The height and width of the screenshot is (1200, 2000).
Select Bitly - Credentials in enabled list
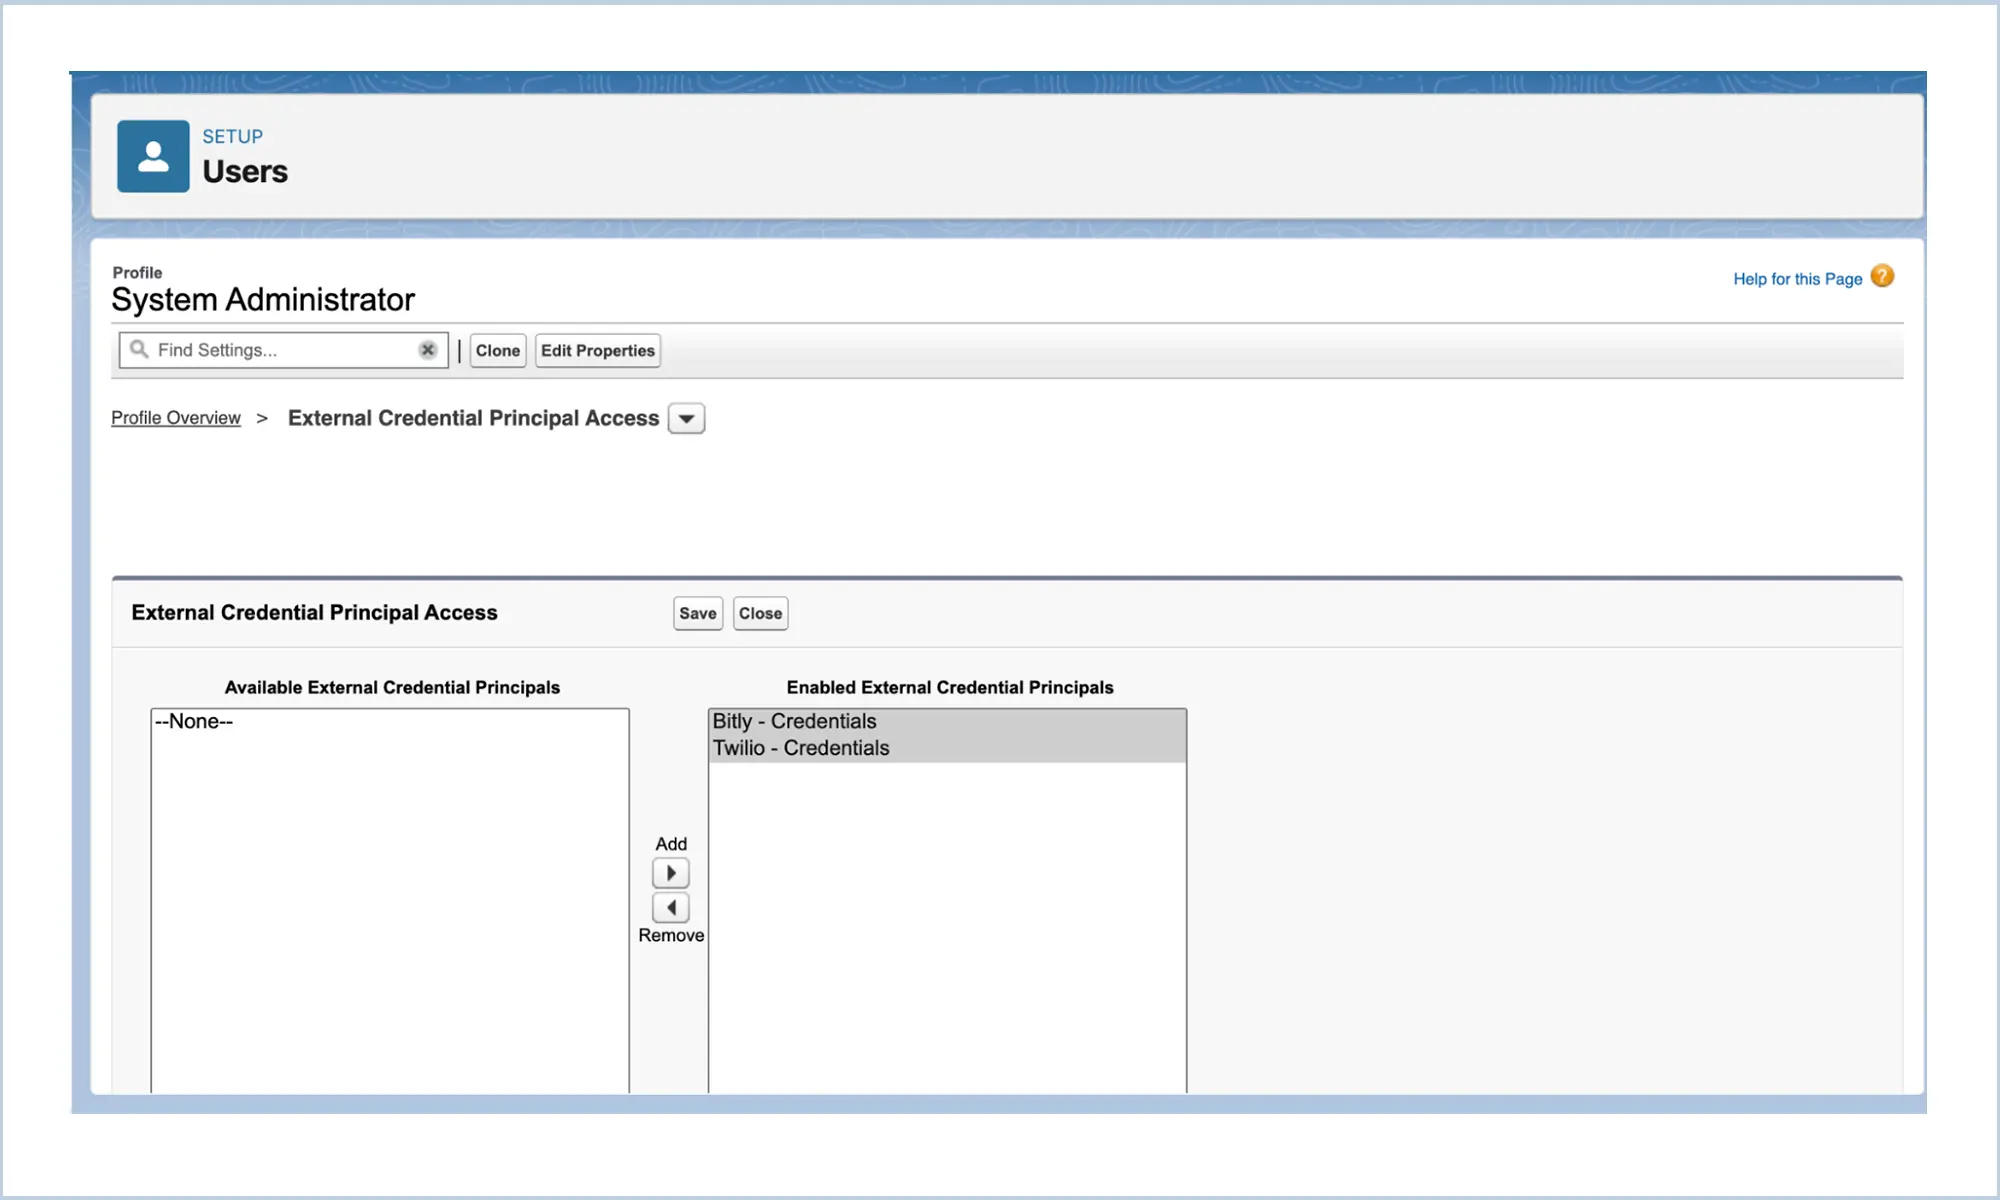pos(795,721)
